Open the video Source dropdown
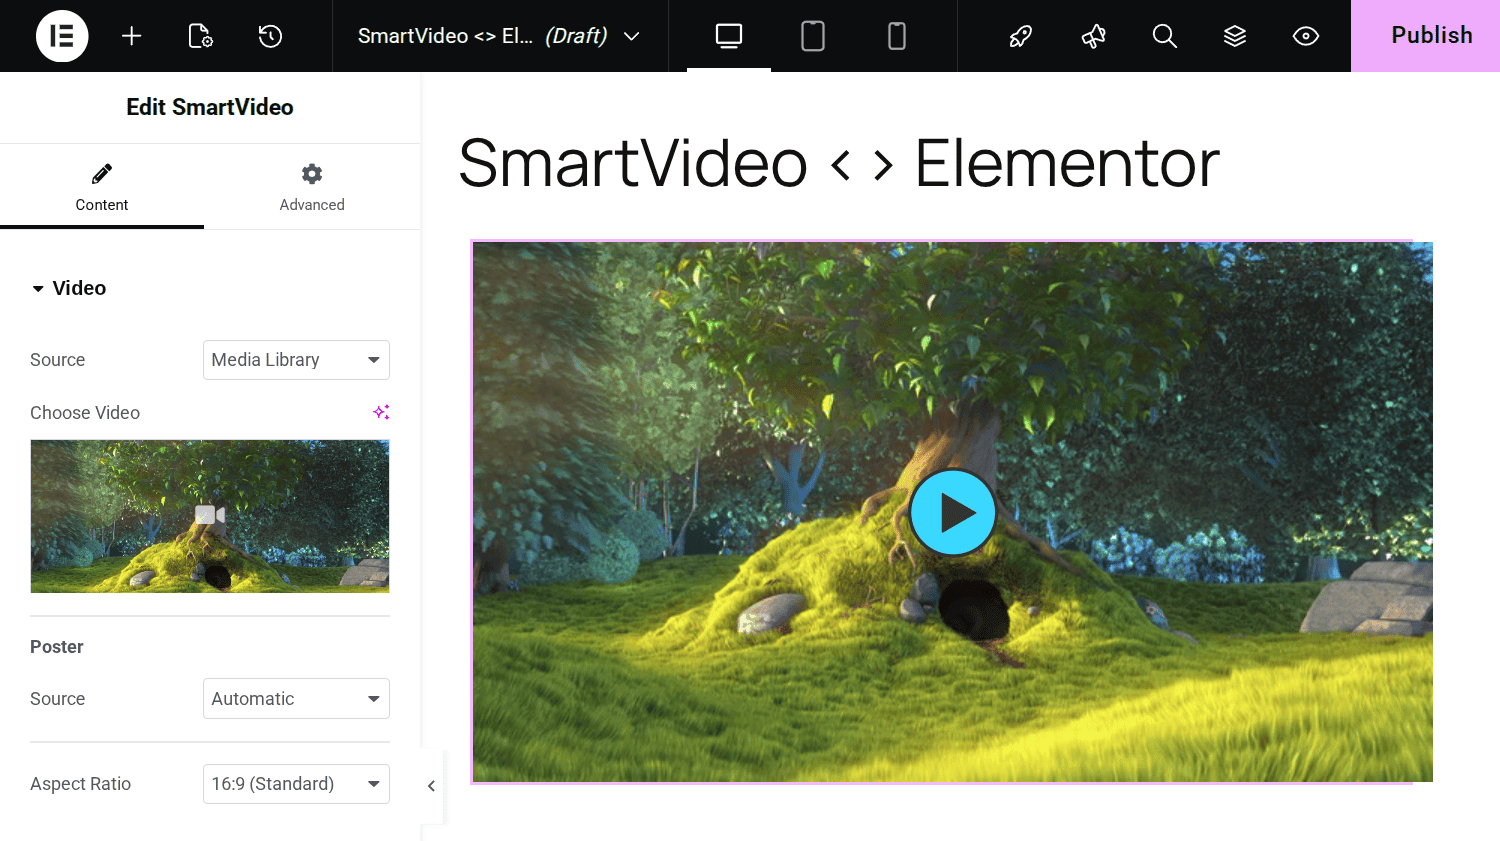 [x=296, y=359]
